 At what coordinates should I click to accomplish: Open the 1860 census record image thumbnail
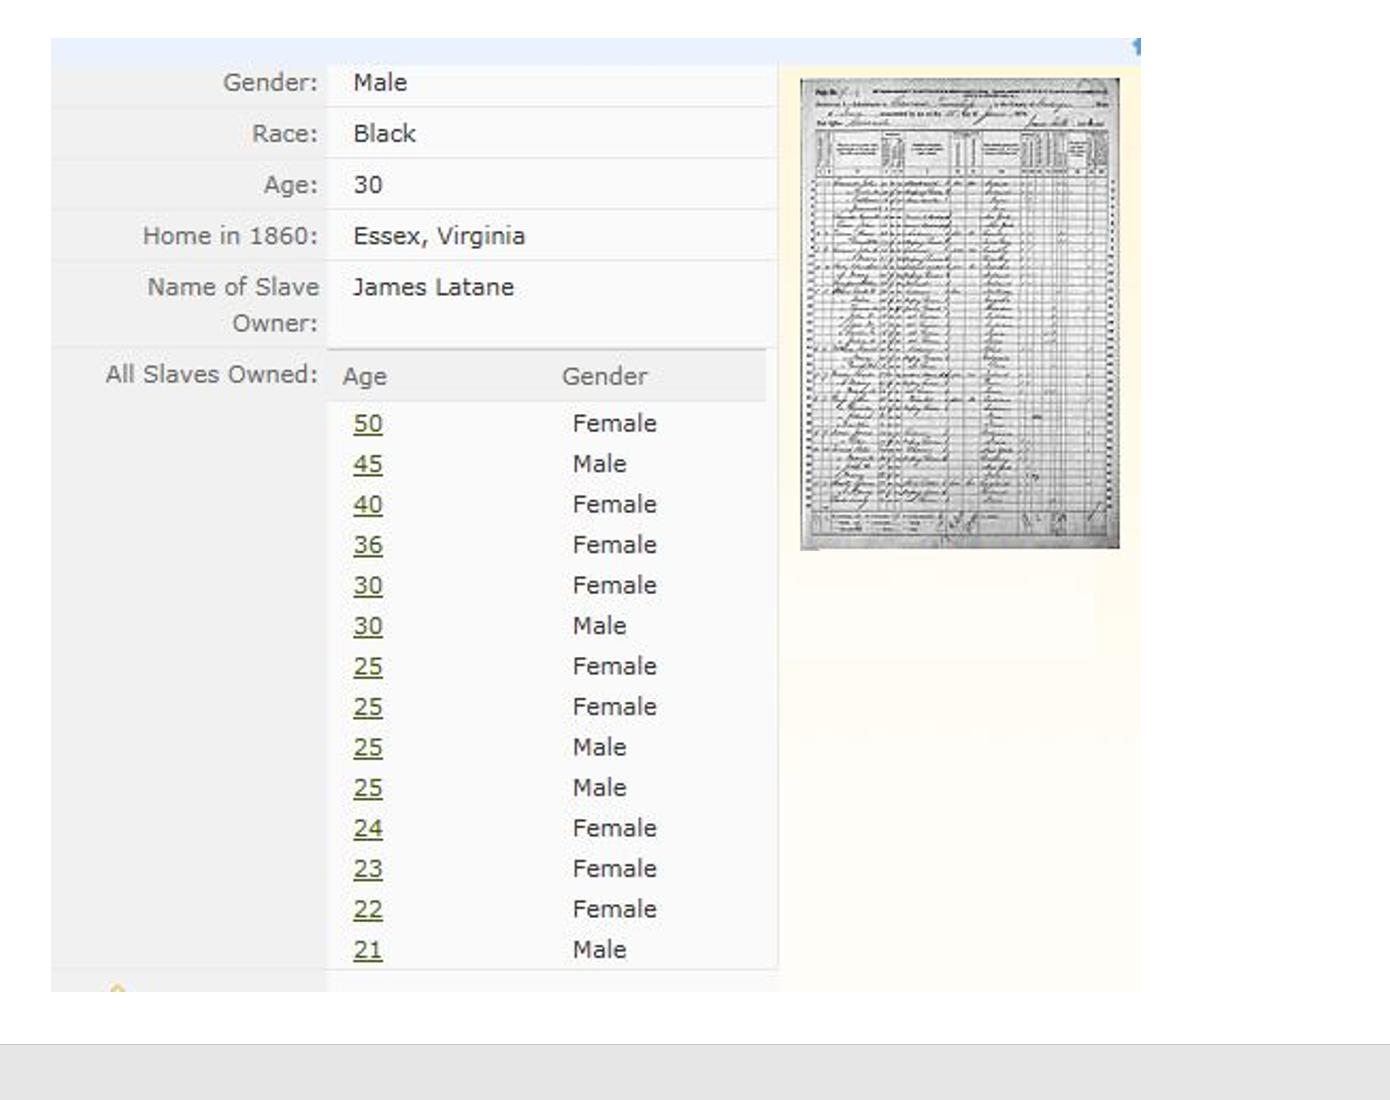point(959,313)
